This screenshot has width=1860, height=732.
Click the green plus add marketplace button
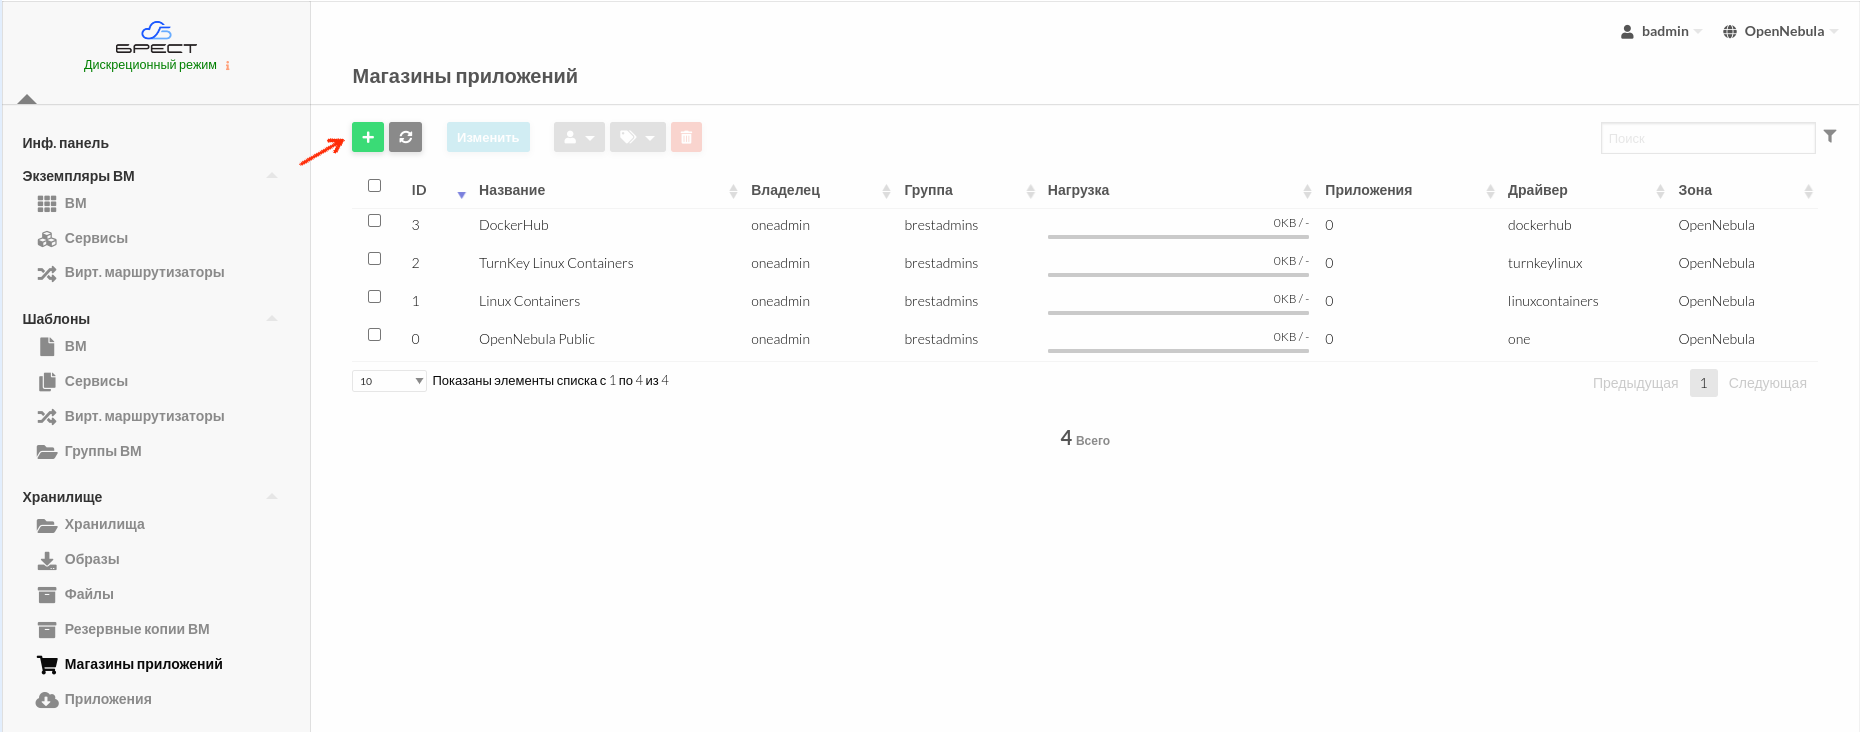[x=367, y=137]
